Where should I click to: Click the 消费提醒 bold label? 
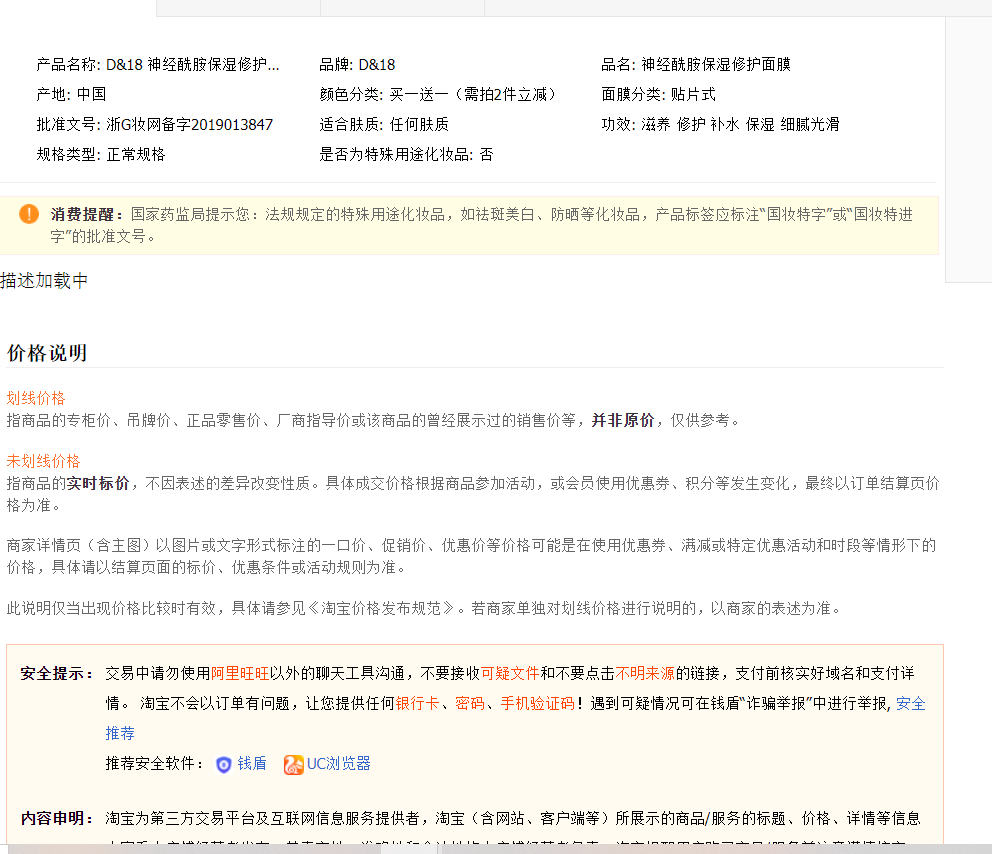point(87,214)
